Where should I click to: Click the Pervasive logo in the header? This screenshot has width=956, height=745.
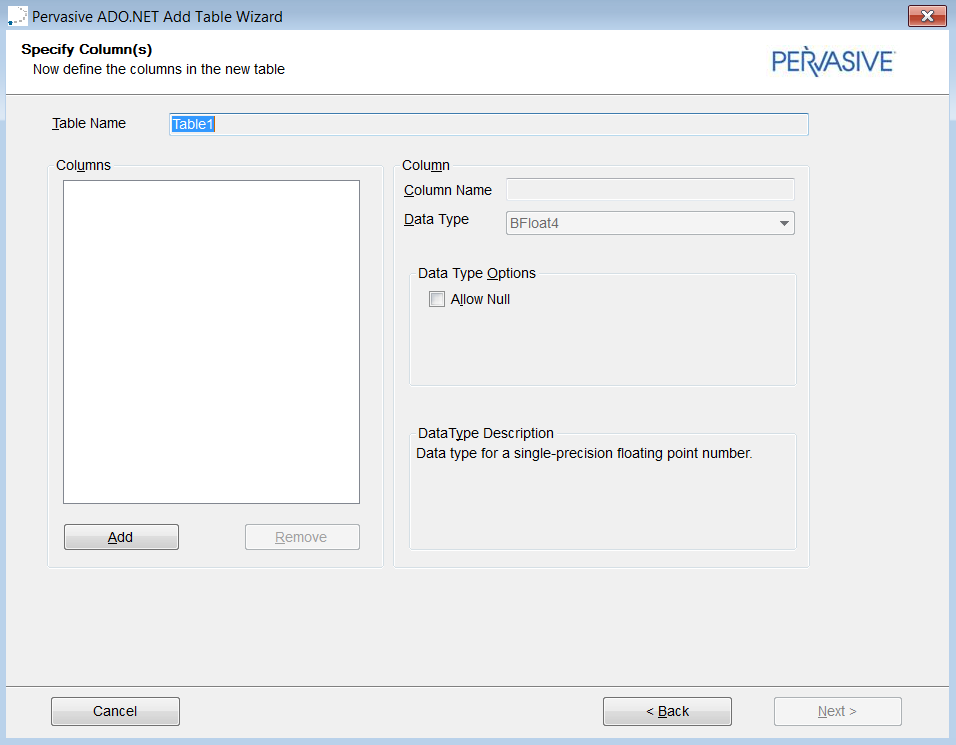tap(833, 61)
